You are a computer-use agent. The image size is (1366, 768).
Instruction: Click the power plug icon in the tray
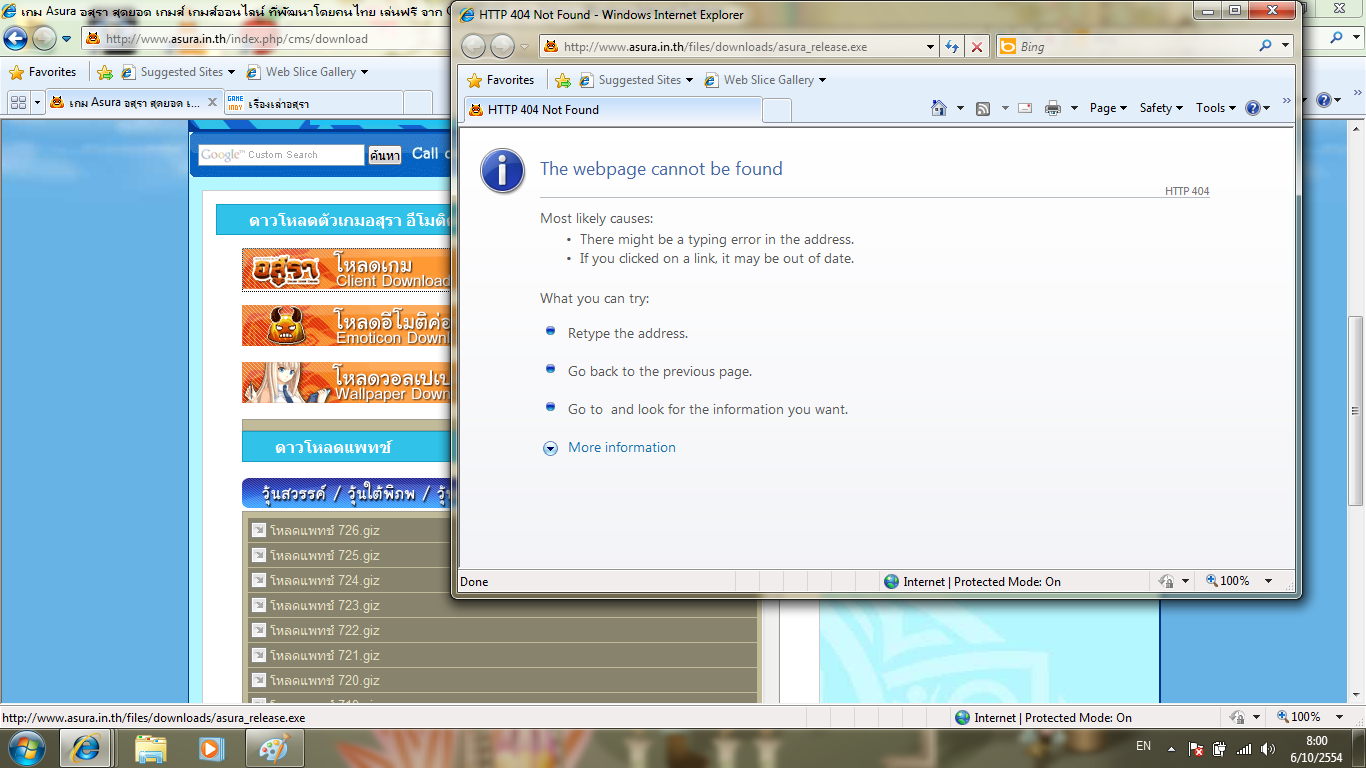click(1220, 749)
